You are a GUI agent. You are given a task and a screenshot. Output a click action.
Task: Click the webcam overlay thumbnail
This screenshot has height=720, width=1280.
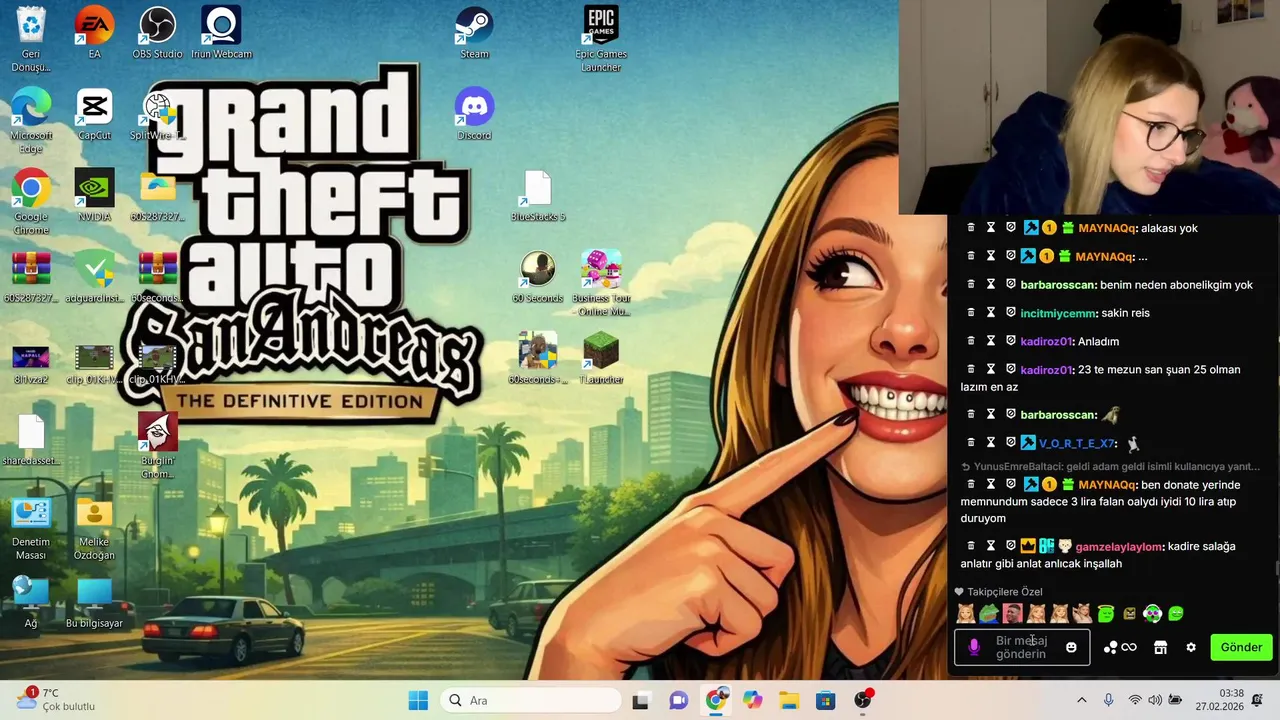pyautogui.click(x=1089, y=107)
